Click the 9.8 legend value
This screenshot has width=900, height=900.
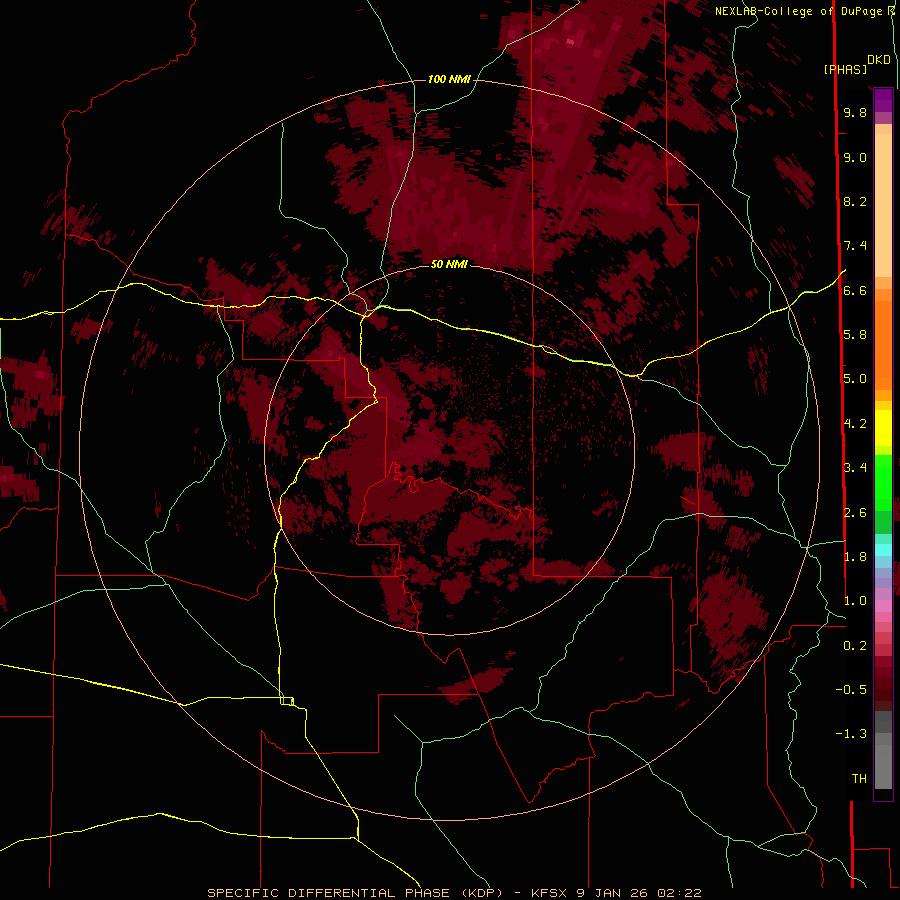pyautogui.click(x=855, y=112)
